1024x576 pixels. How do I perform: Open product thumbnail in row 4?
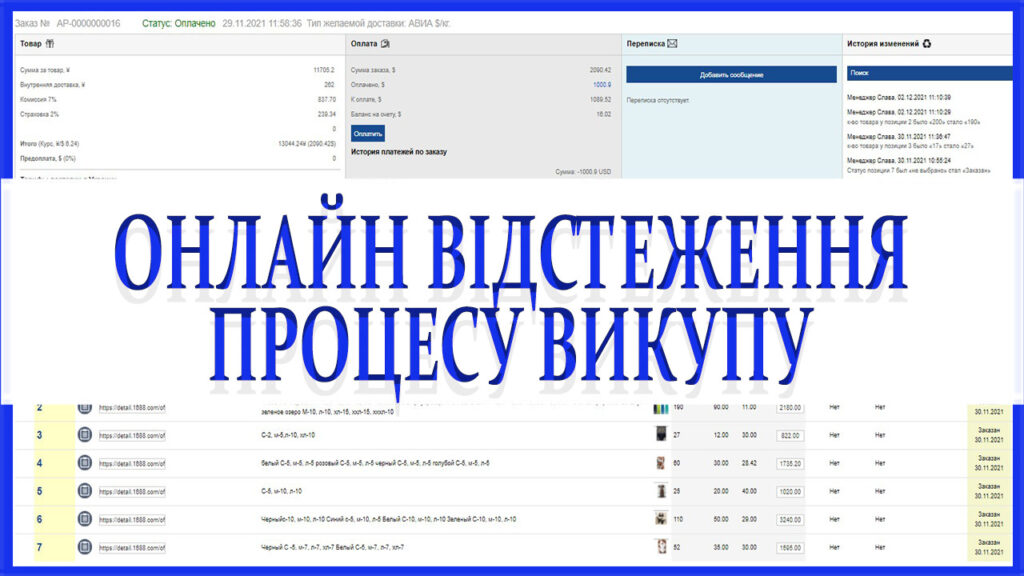click(661, 463)
